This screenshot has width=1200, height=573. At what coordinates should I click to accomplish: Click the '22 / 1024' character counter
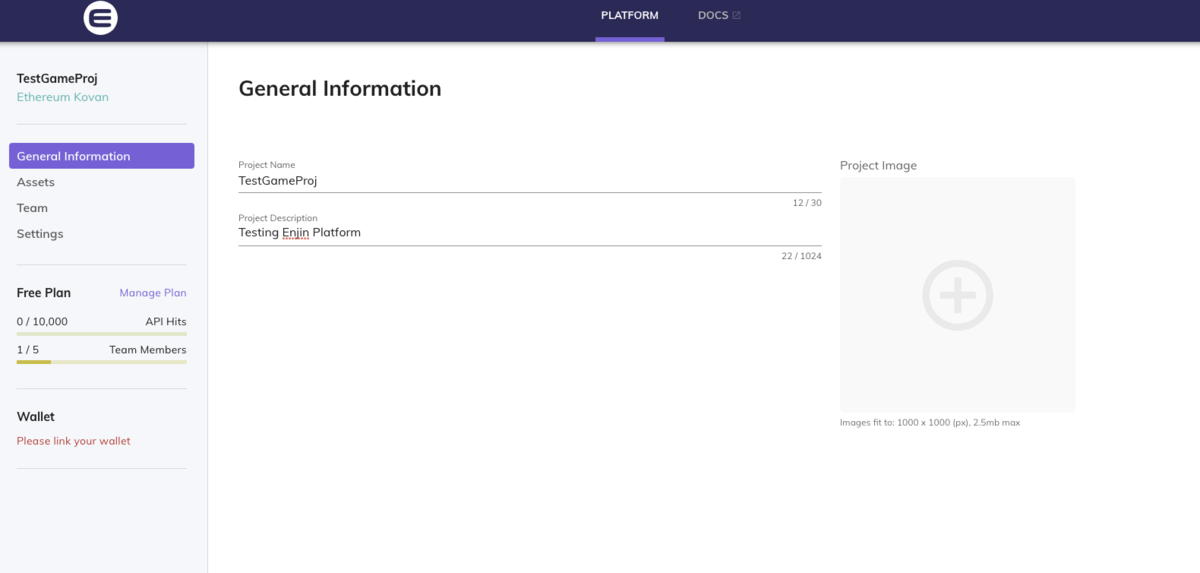click(x=802, y=256)
